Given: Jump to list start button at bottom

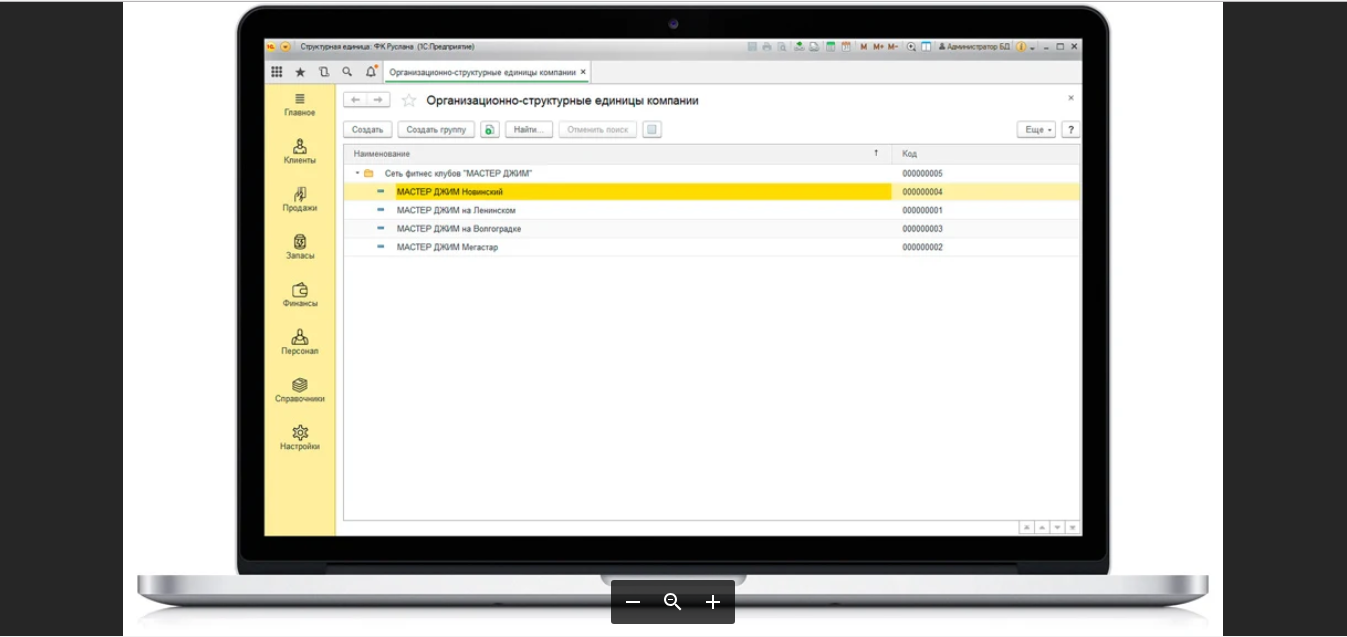Looking at the screenshot, I should (x=1026, y=527).
